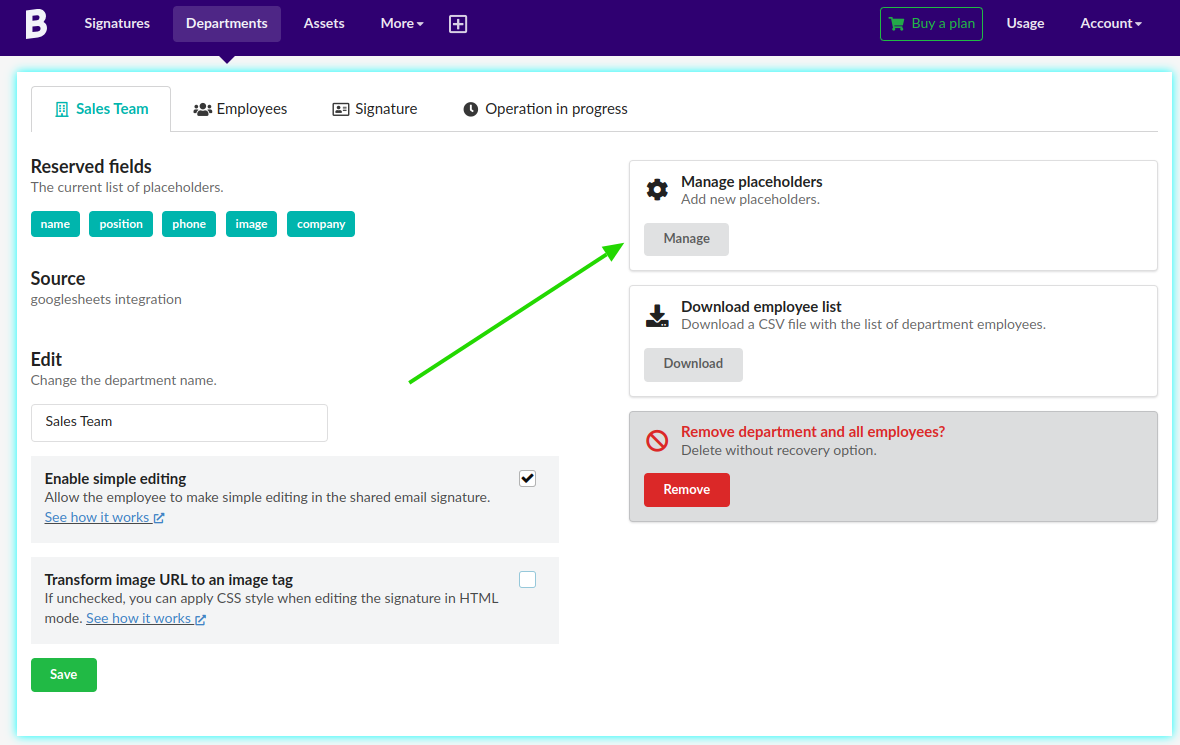Check Transform image URL to an image tag
This screenshot has height=745, width=1180.
coord(527,579)
